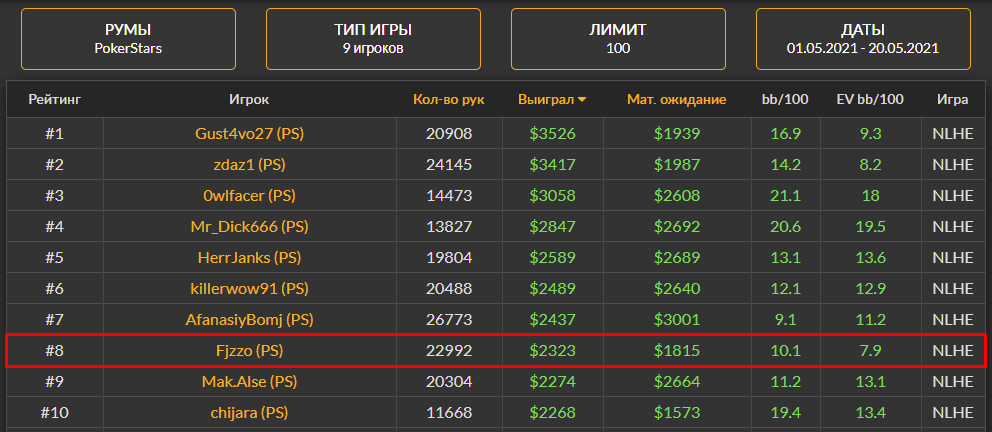
Task: Click hands count 13827
Action: click(x=449, y=226)
